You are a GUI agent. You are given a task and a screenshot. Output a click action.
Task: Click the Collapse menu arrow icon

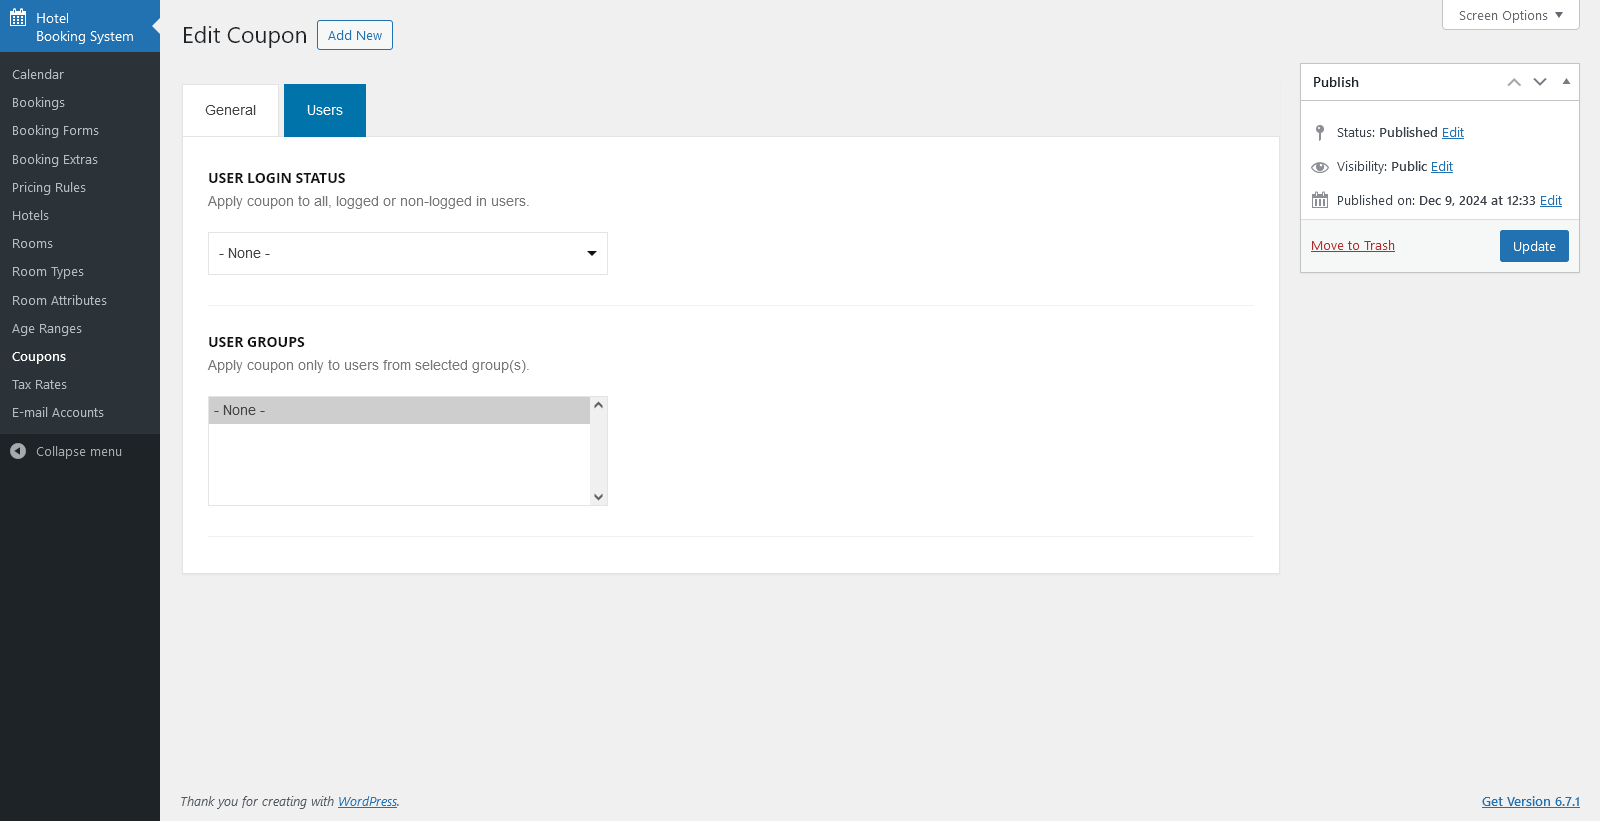18,451
